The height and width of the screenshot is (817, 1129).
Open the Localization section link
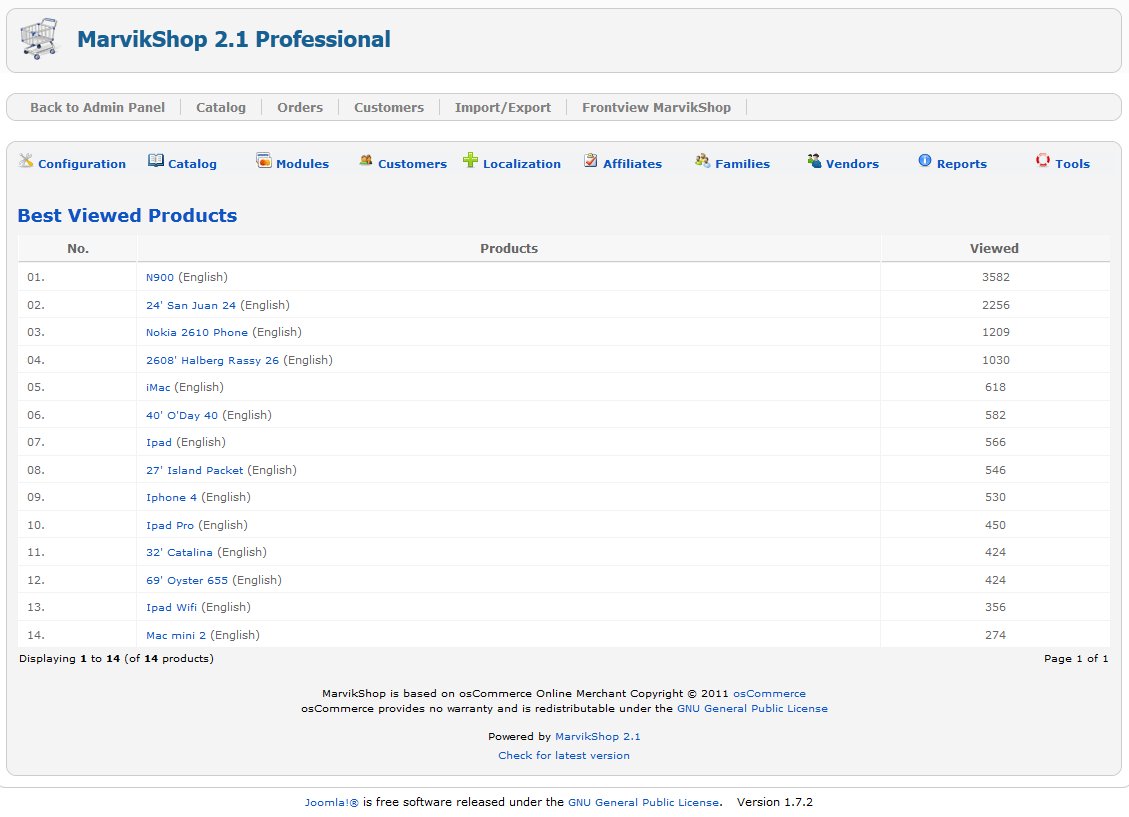coord(522,164)
